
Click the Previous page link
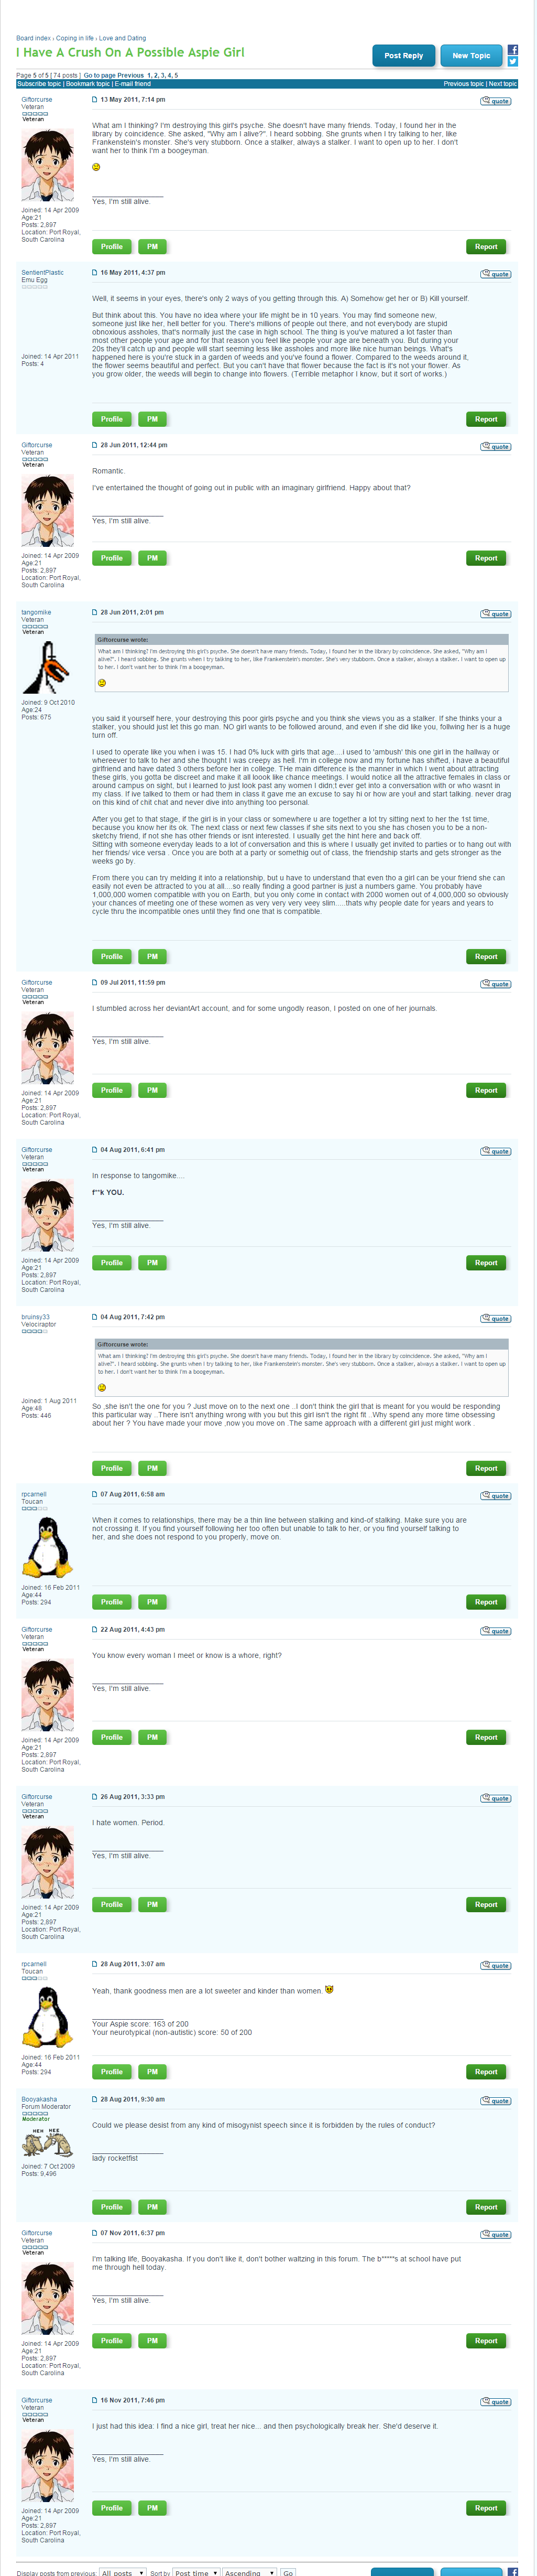(131, 75)
